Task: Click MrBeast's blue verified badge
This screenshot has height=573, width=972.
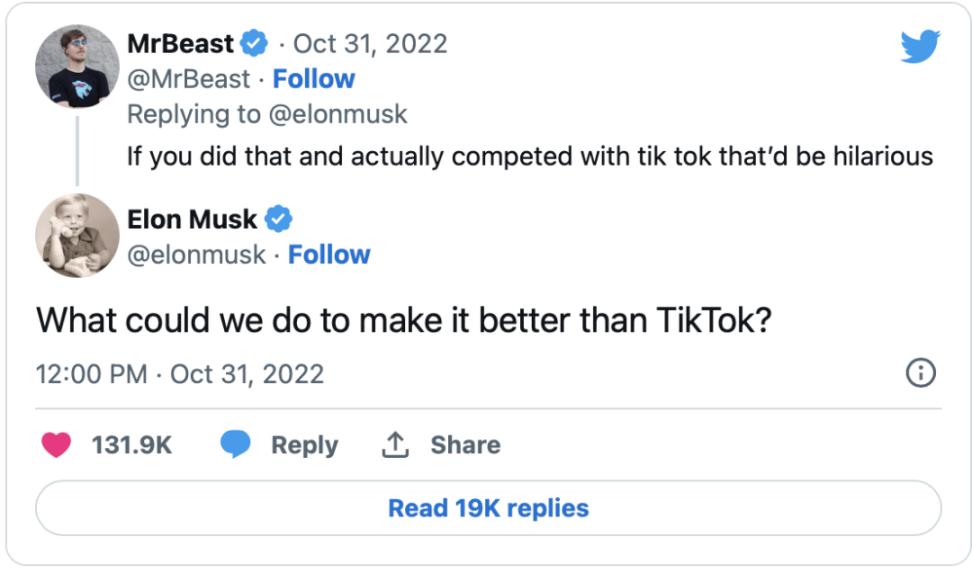Action: [255, 44]
